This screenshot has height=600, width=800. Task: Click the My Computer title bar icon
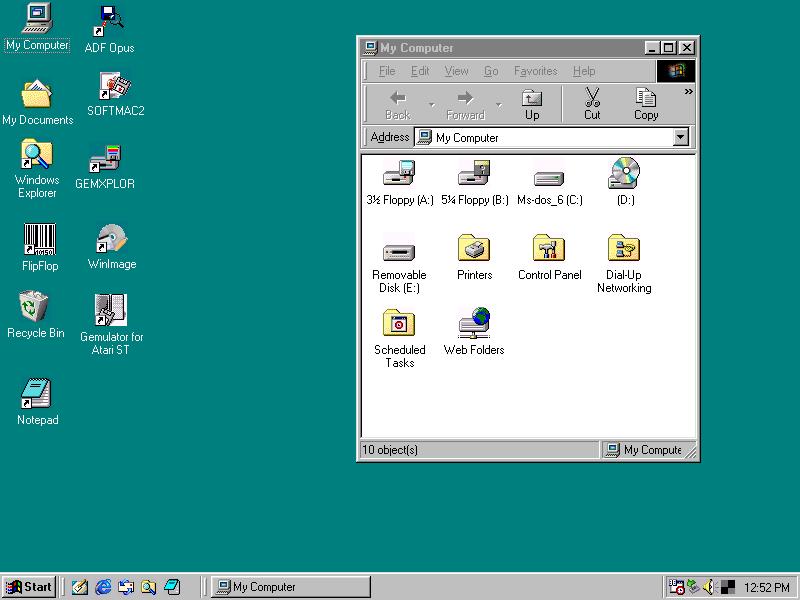click(370, 48)
